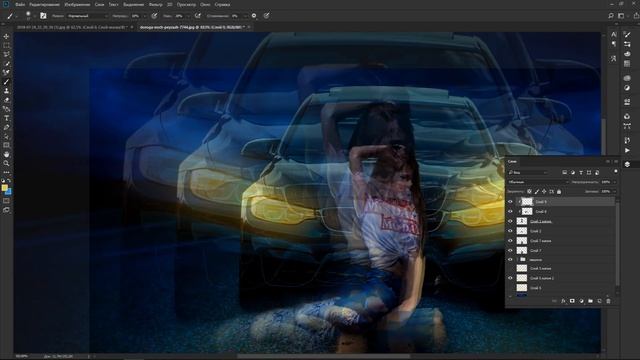
Task: Open the Фильтр menu
Action: 156,4
